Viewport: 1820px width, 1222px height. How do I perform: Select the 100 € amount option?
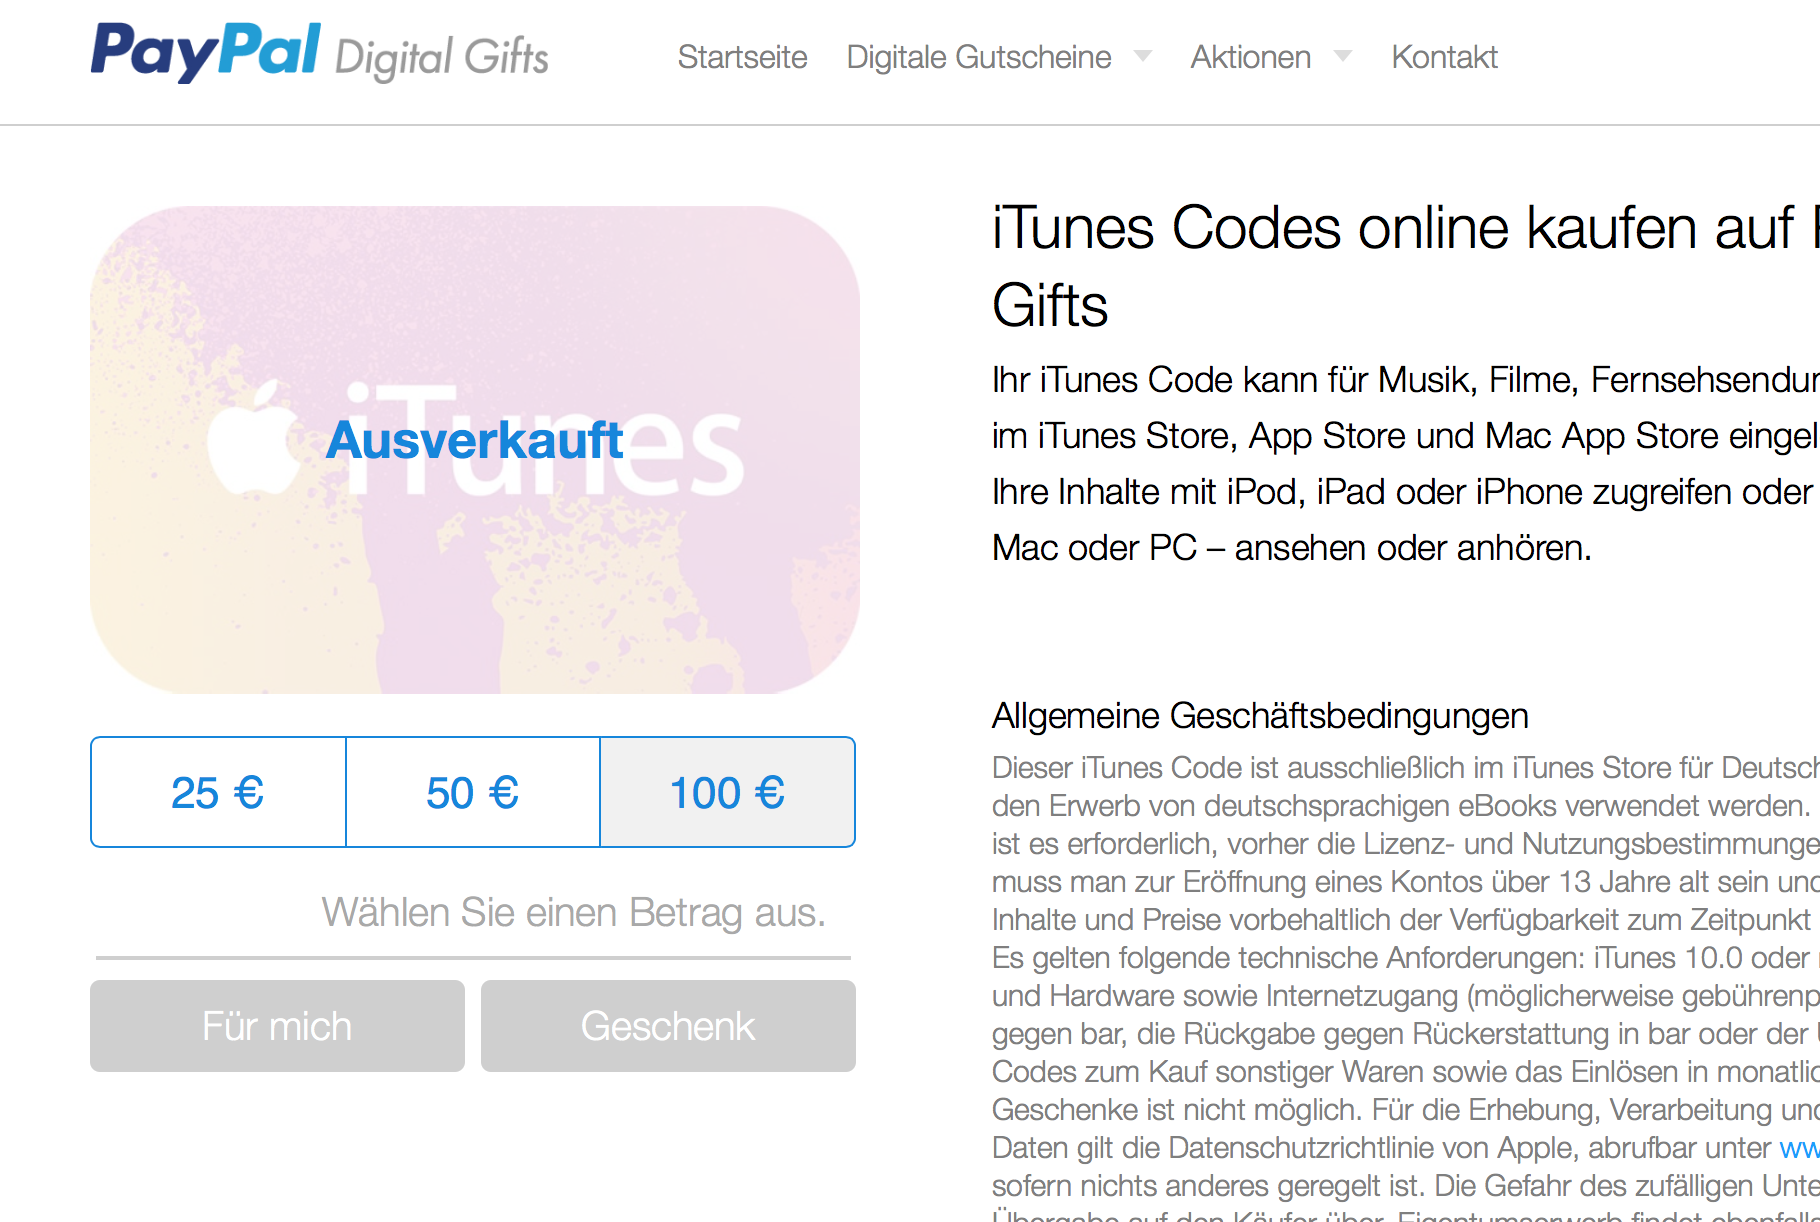(x=727, y=792)
